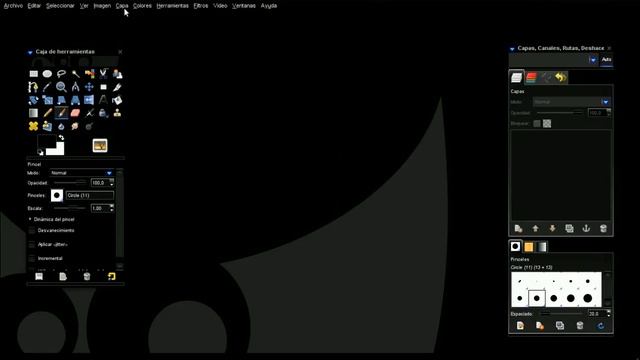Image resolution: width=640 pixels, height=360 pixels.
Task: Open the Capa menu
Action: coord(122,6)
